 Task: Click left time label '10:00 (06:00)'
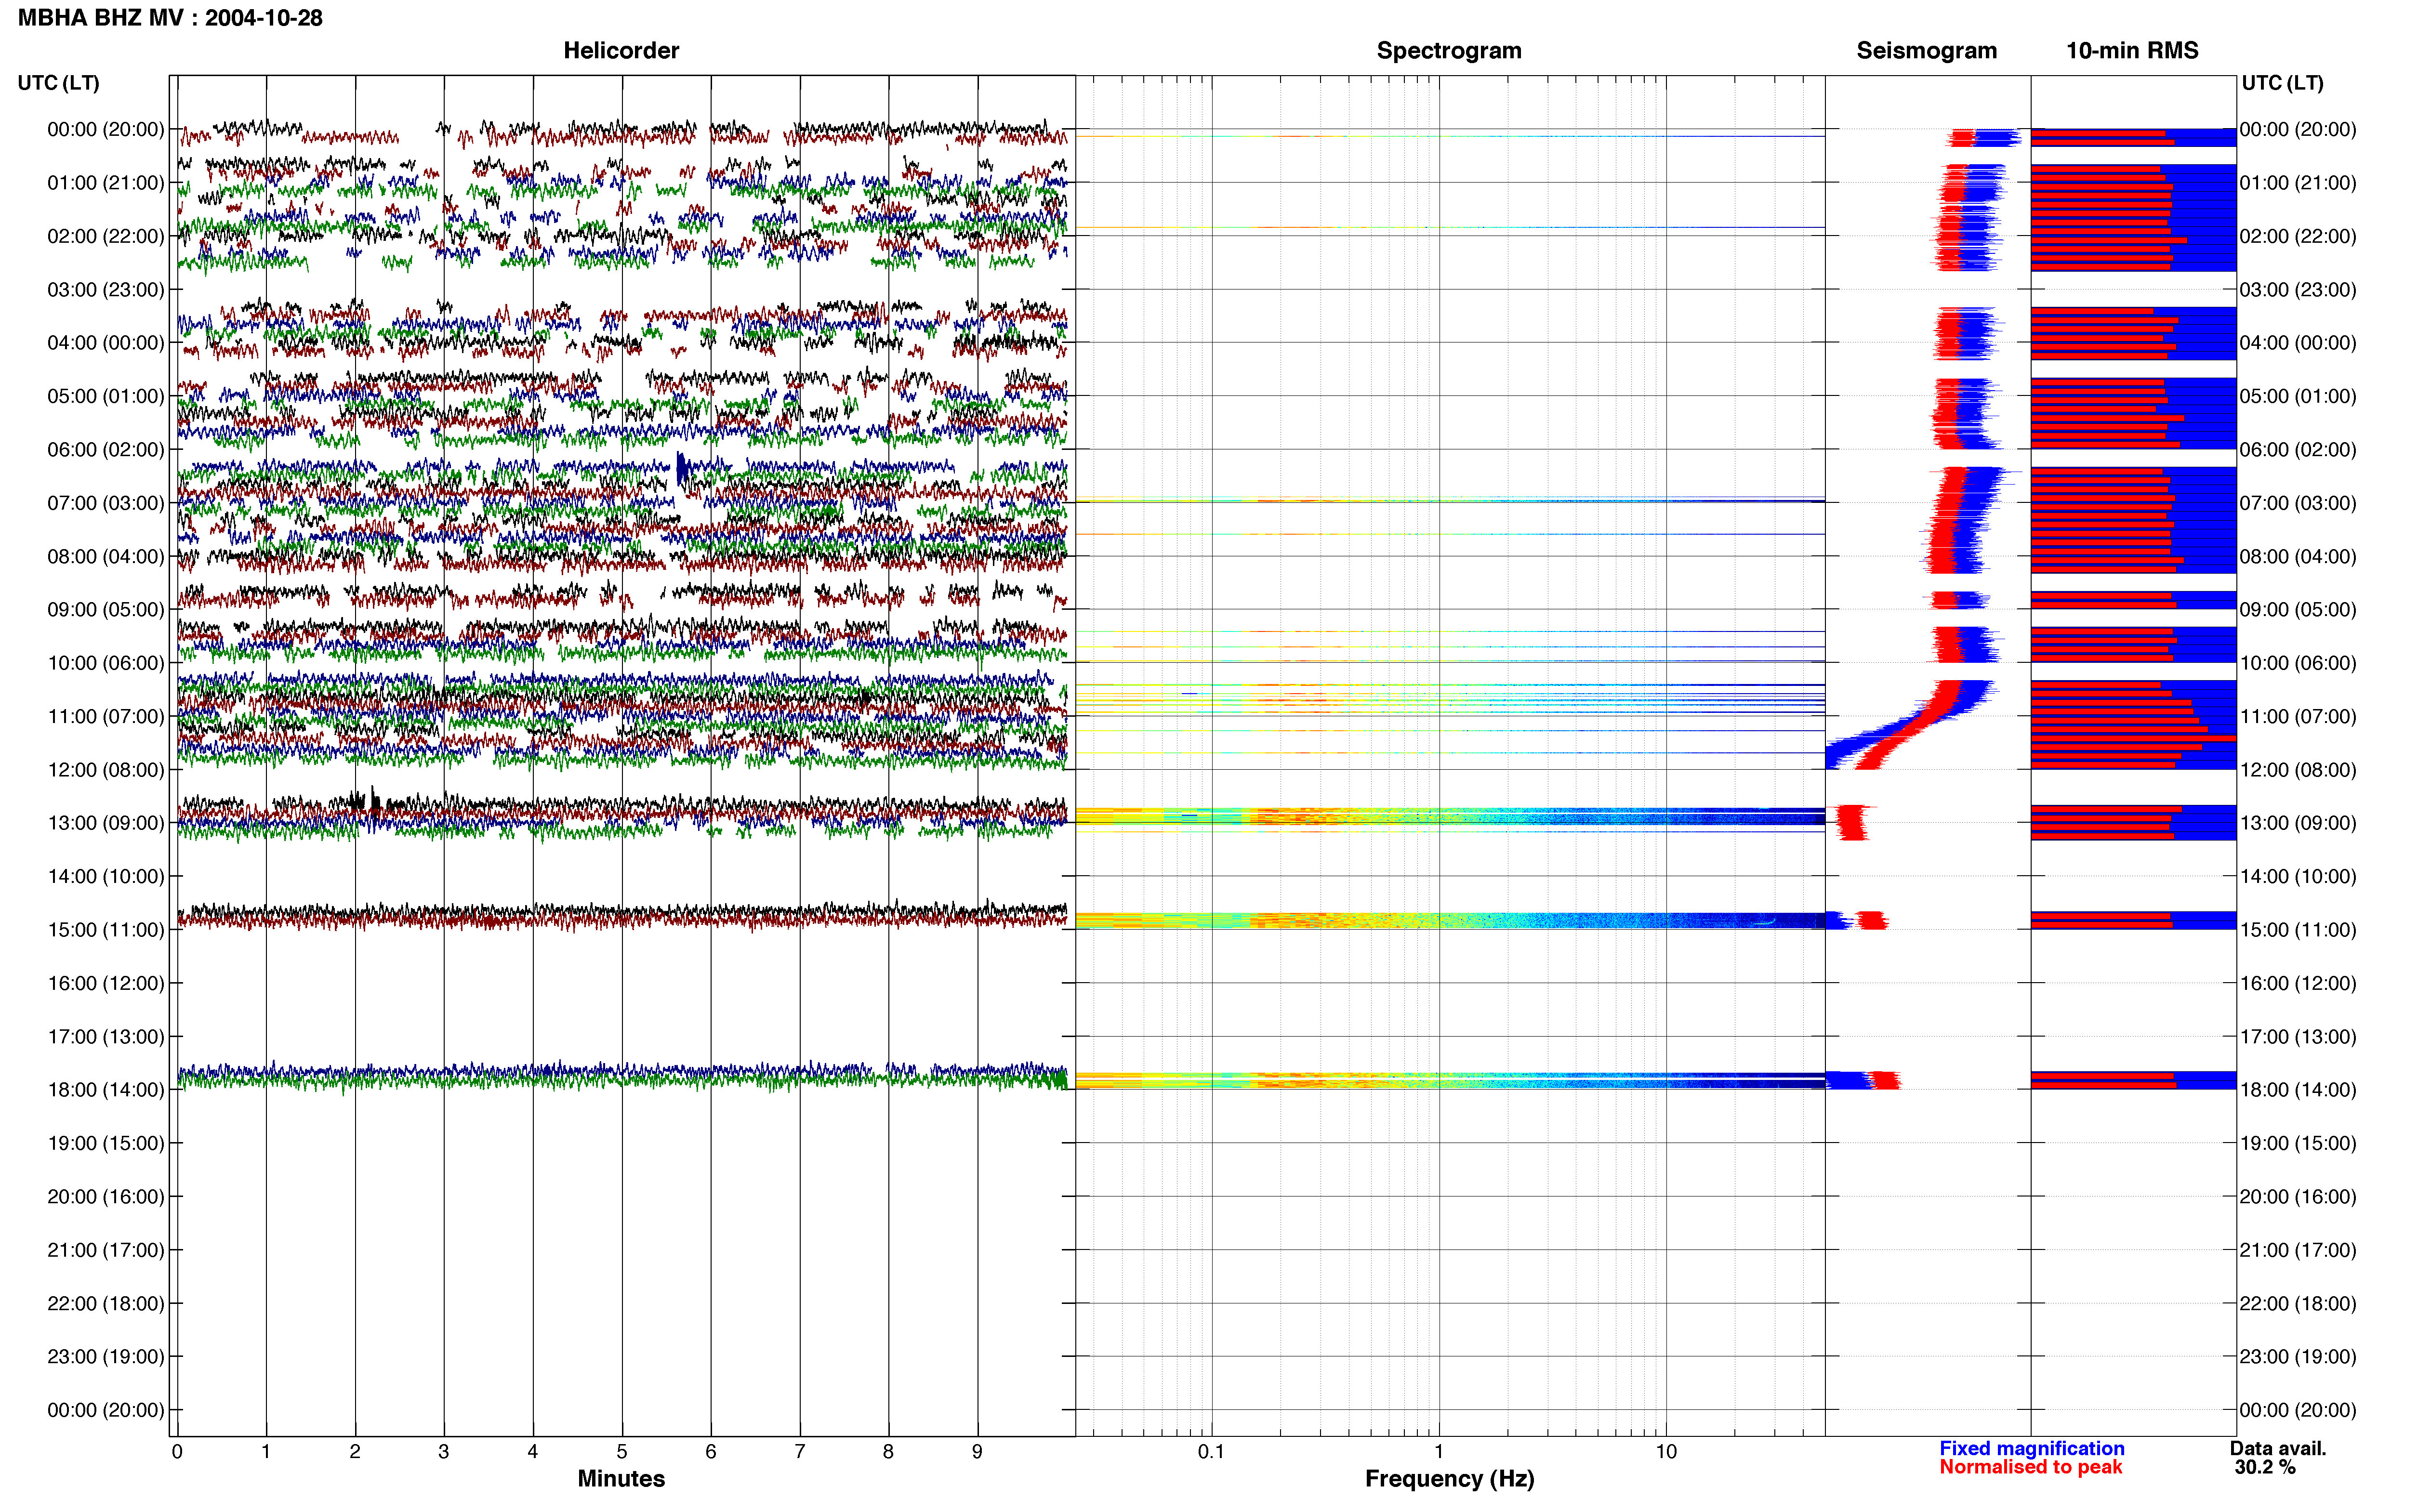click(x=106, y=663)
